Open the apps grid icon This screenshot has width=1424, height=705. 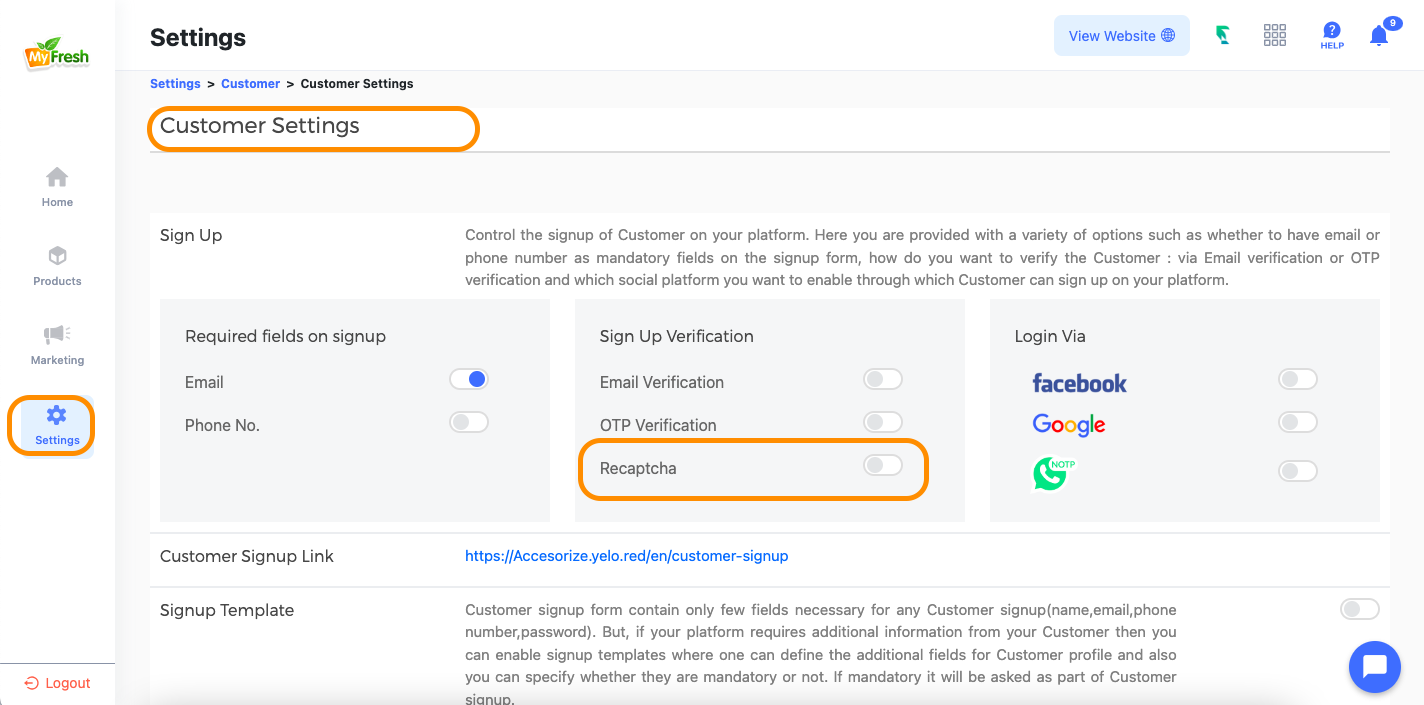pyautogui.click(x=1275, y=35)
